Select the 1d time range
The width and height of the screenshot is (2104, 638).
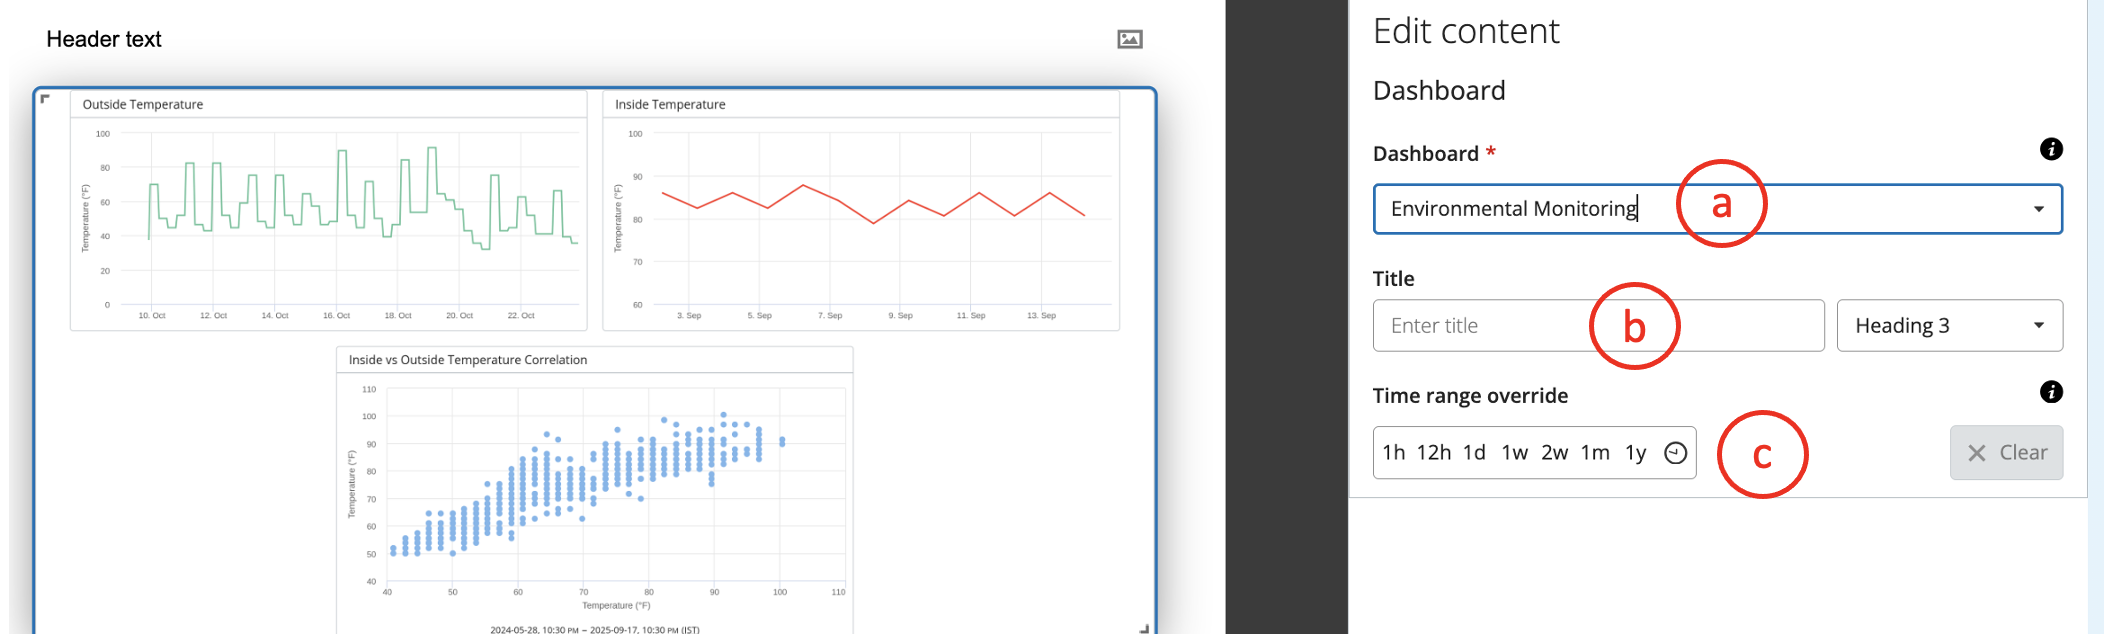(x=1474, y=453)
